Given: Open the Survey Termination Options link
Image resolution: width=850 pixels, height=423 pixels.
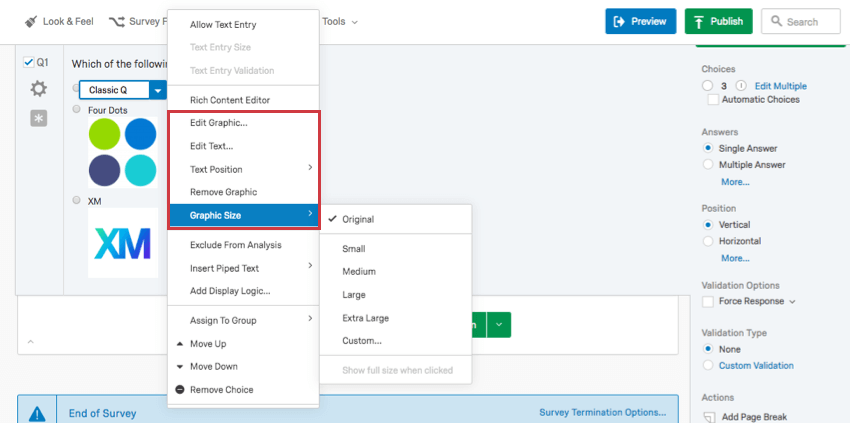Looking at the screenshot, I should [602, 412].
